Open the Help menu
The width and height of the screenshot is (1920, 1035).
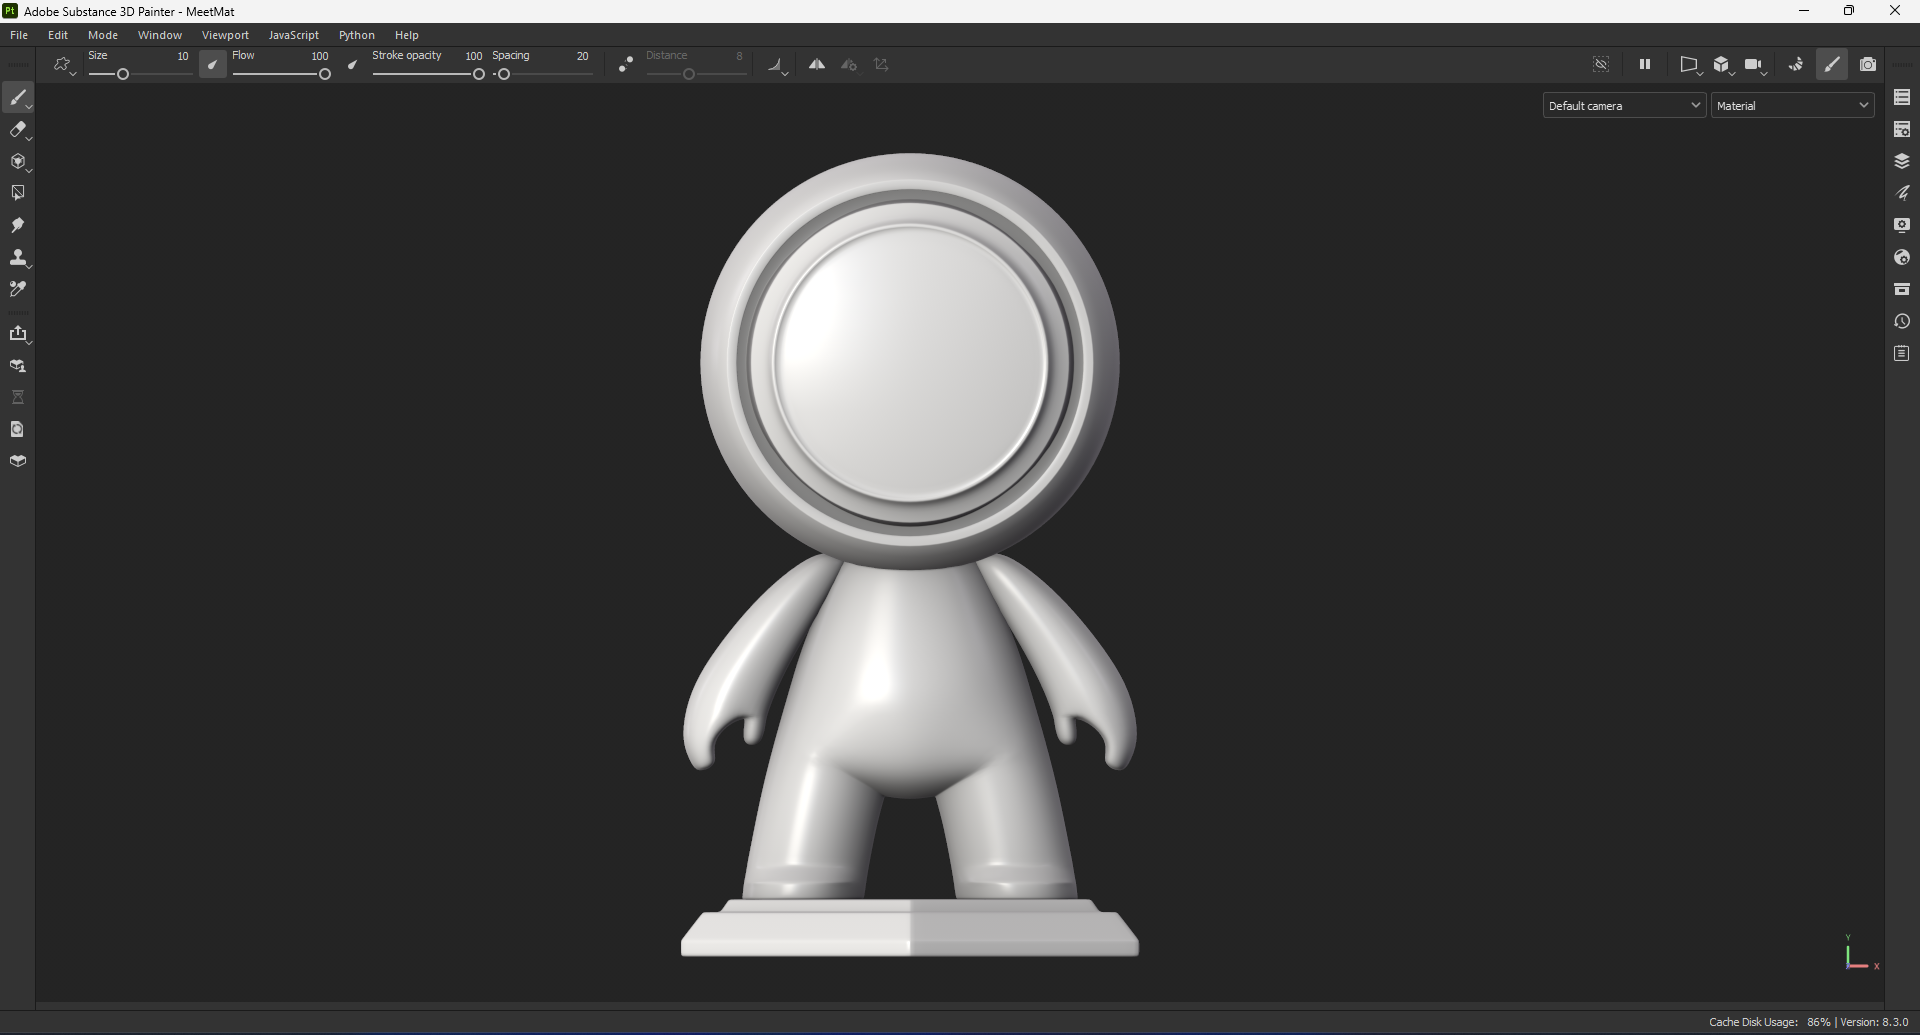coord(406,34)
